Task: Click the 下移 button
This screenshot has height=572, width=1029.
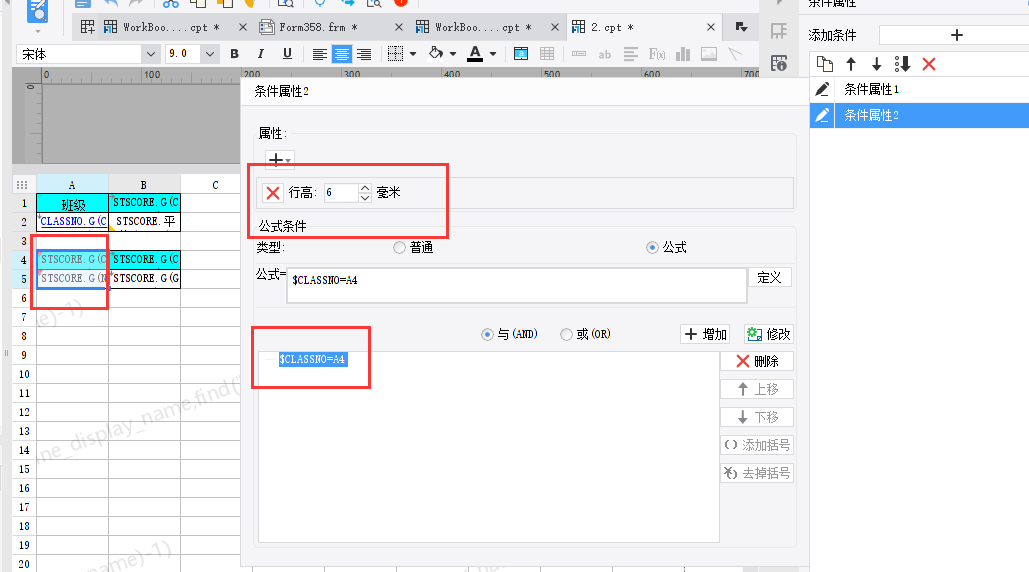Action: [757, 417]
